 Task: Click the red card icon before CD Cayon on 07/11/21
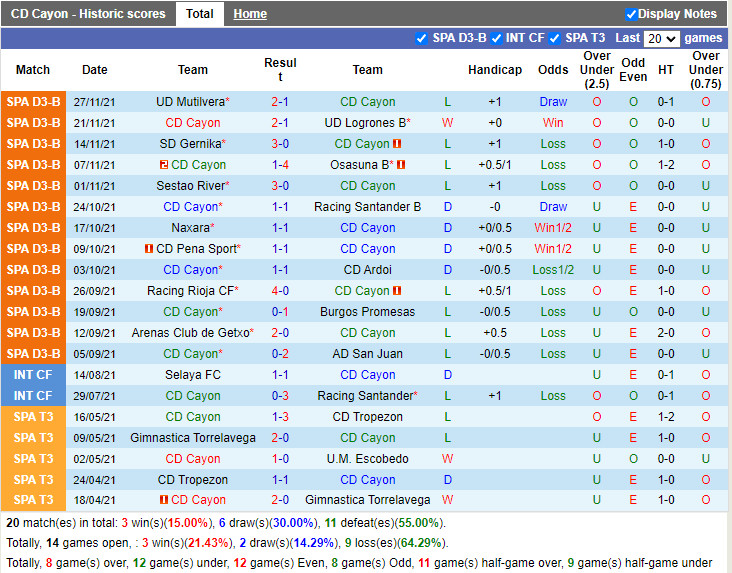[164, 164]
